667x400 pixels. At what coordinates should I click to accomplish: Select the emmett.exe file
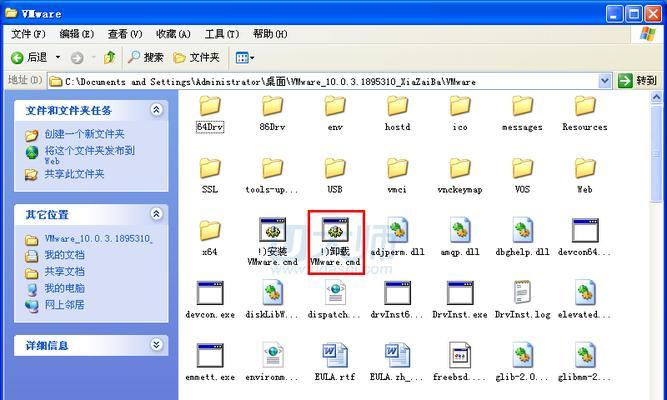point(210,363)
